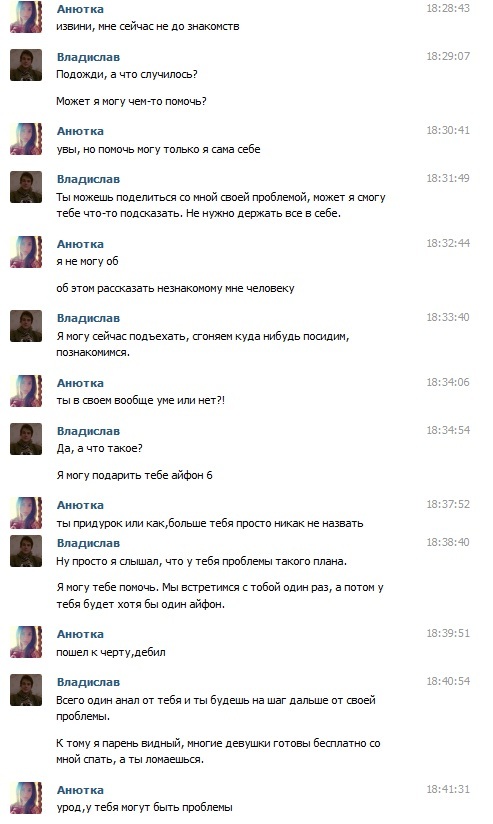
Task: Open Анютка name link at 18:30:41
Action: [x=80, y=131]
